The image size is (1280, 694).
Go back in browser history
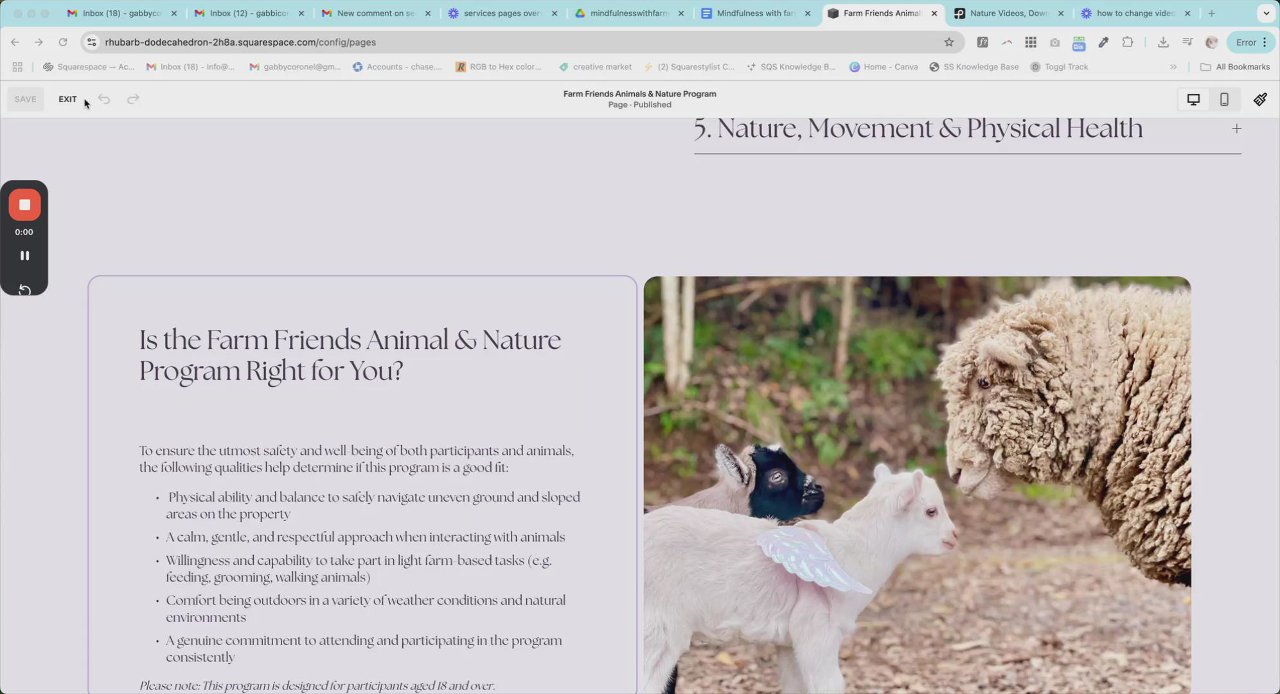(15, 42)
